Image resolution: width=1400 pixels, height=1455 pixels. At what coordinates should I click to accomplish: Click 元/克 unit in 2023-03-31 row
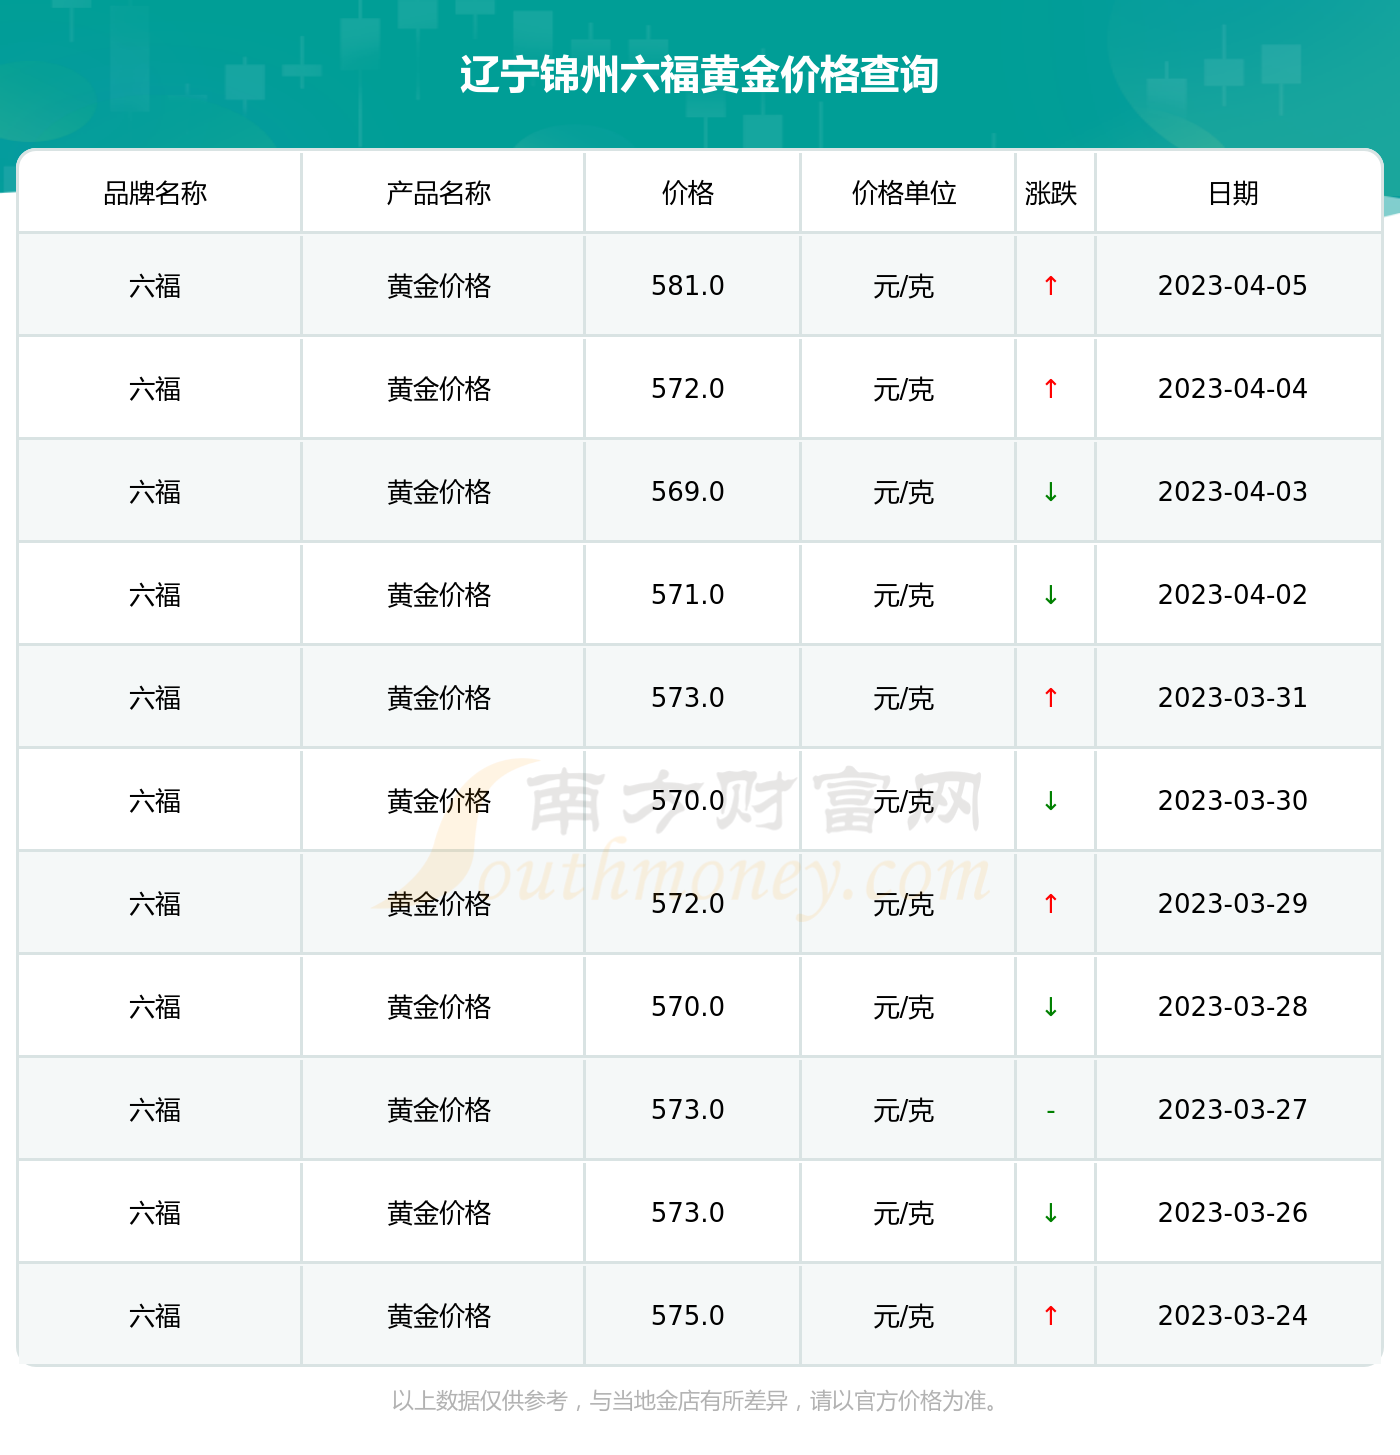904,699
